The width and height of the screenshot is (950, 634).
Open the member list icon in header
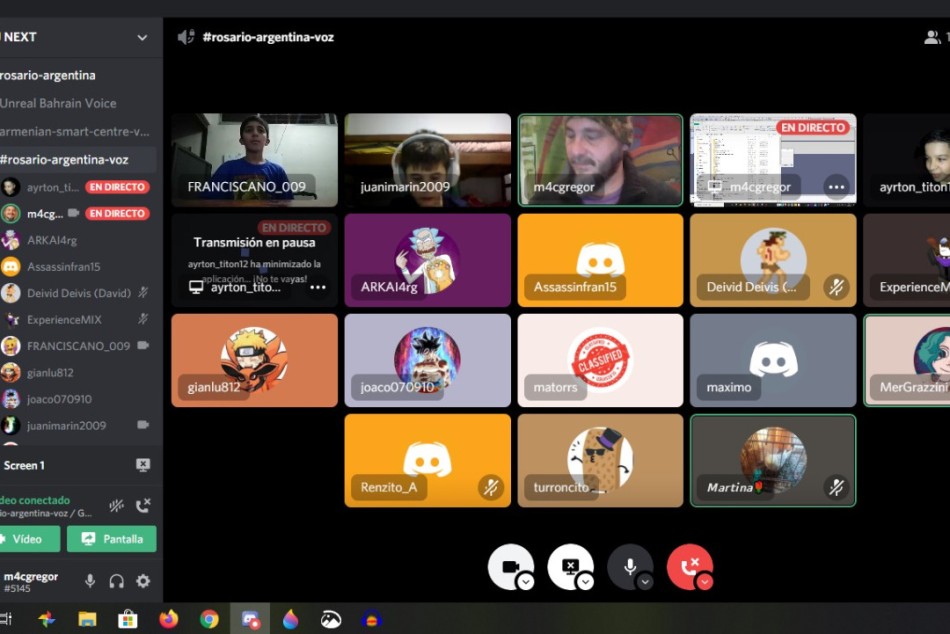(x=932, y=37)
